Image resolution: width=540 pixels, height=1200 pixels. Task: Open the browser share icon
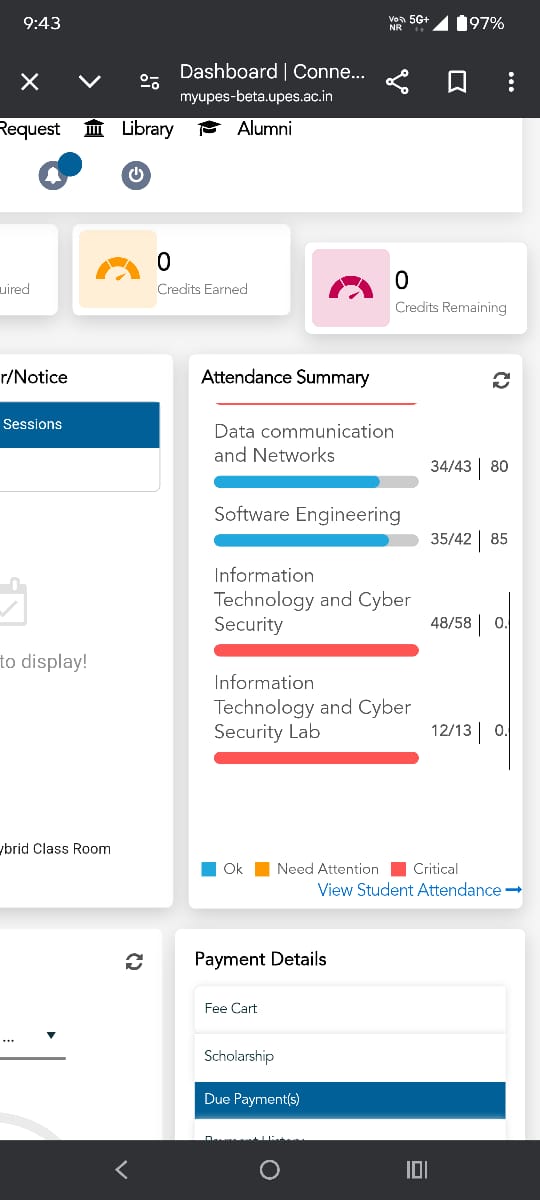(397, 82)
